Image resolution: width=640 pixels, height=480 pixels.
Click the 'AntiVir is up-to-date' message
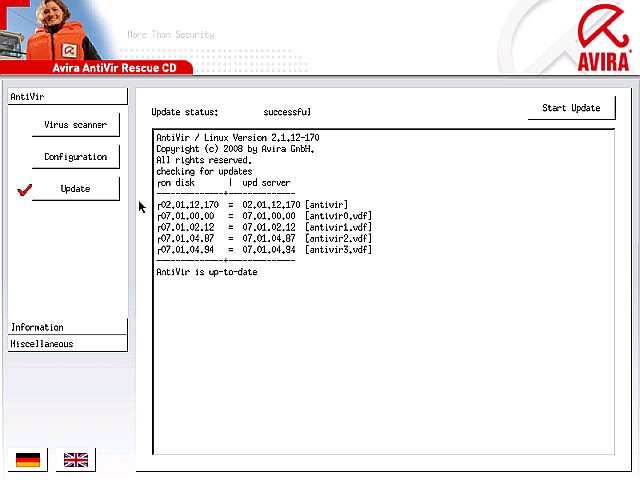click(x=207, y=272)
